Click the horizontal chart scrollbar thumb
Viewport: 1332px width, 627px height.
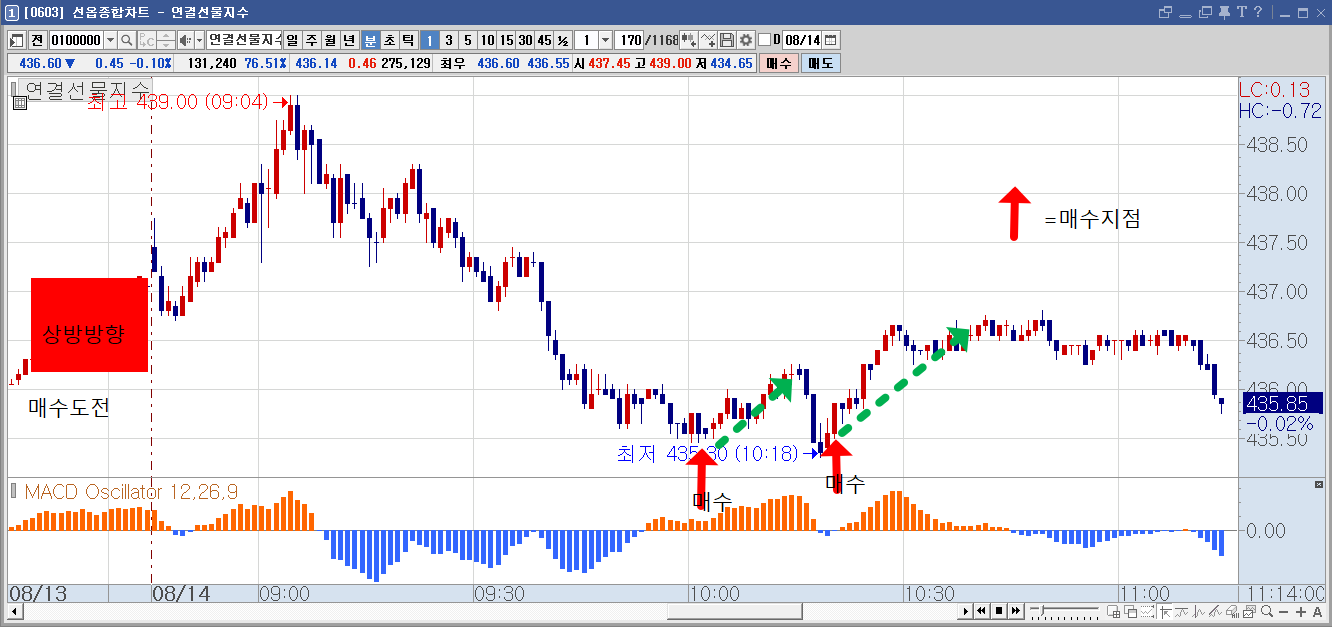pos(737,611)
